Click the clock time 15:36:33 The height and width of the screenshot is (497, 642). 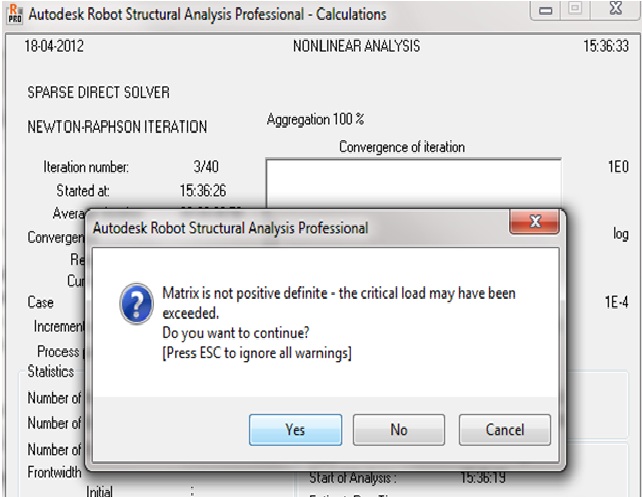(606, 46)
